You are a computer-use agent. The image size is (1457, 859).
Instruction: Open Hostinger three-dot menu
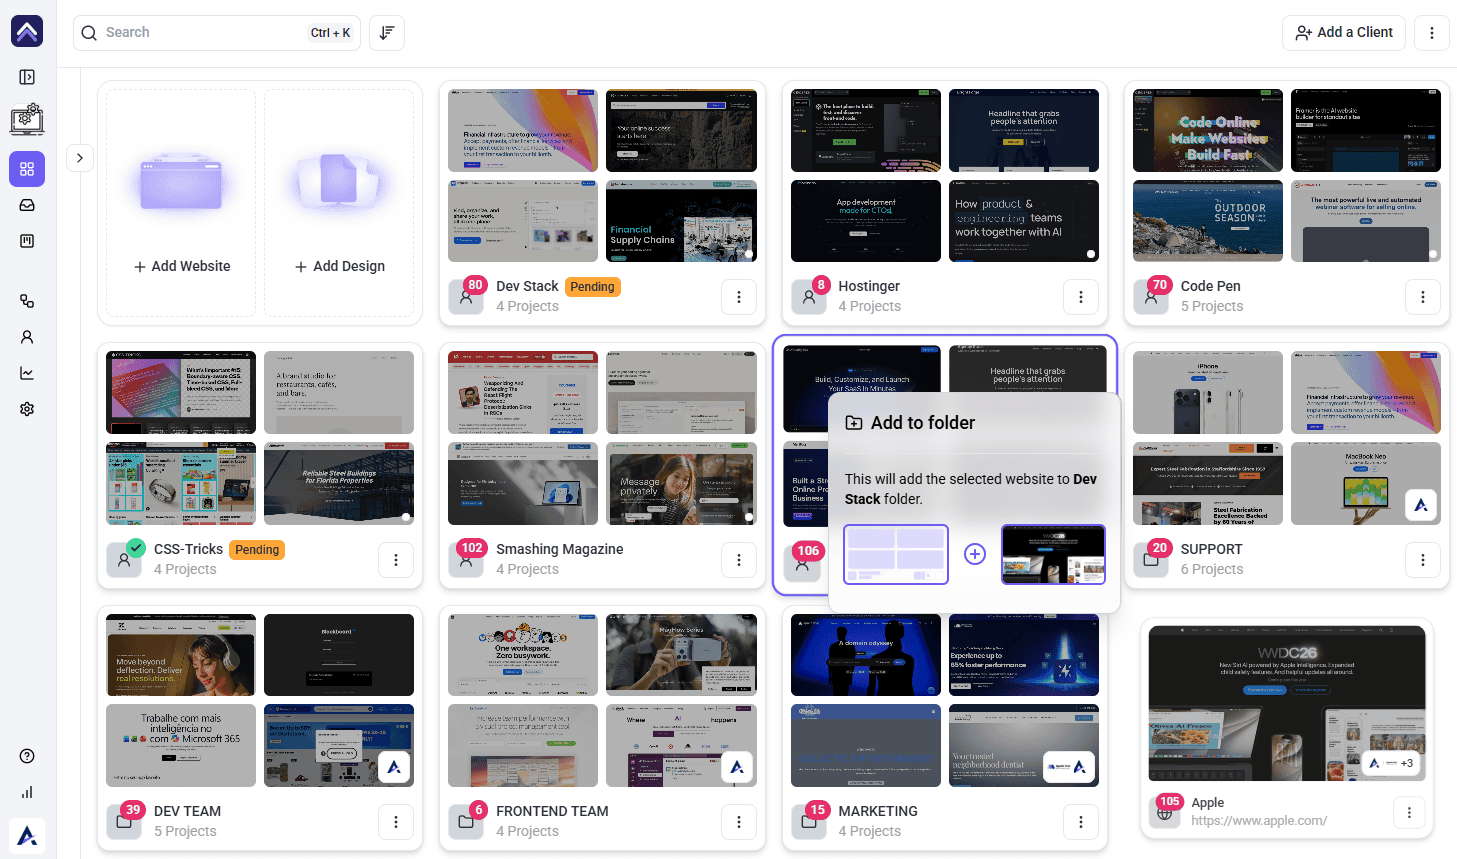[1081, 297]
